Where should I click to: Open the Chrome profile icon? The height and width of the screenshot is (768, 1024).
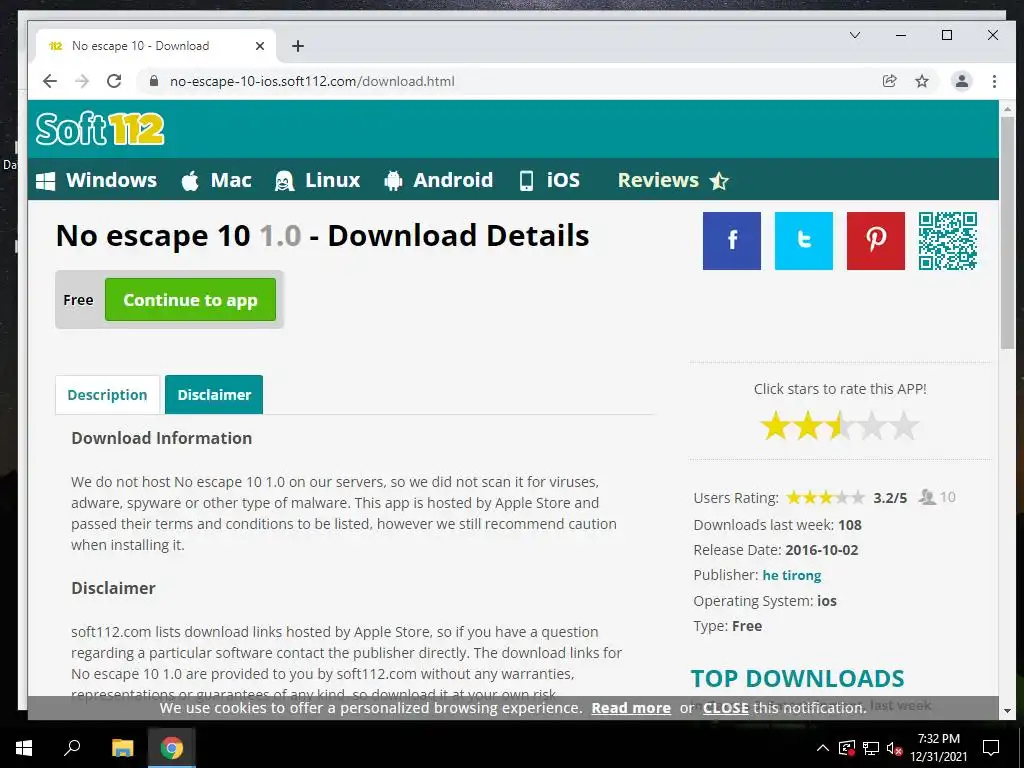click(961, 81)
